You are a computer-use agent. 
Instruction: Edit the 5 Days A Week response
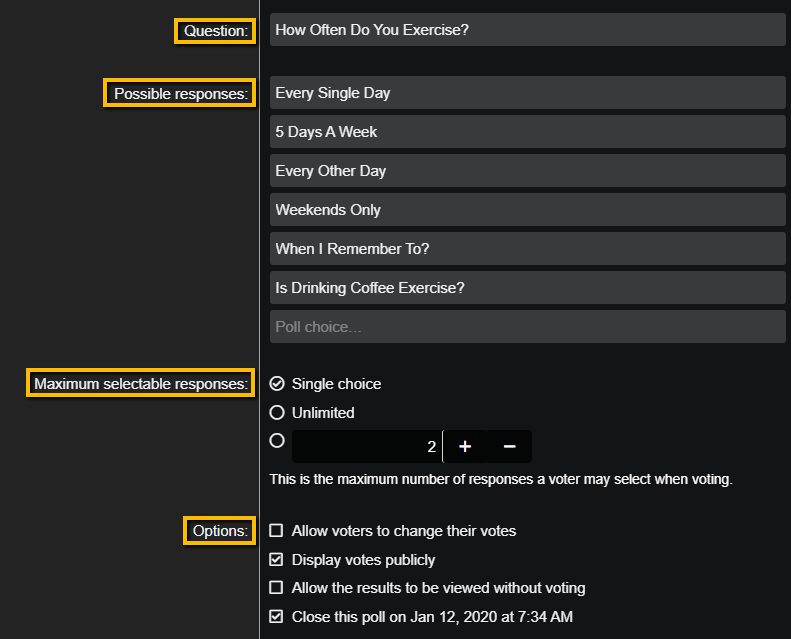(x=527, y=132)
